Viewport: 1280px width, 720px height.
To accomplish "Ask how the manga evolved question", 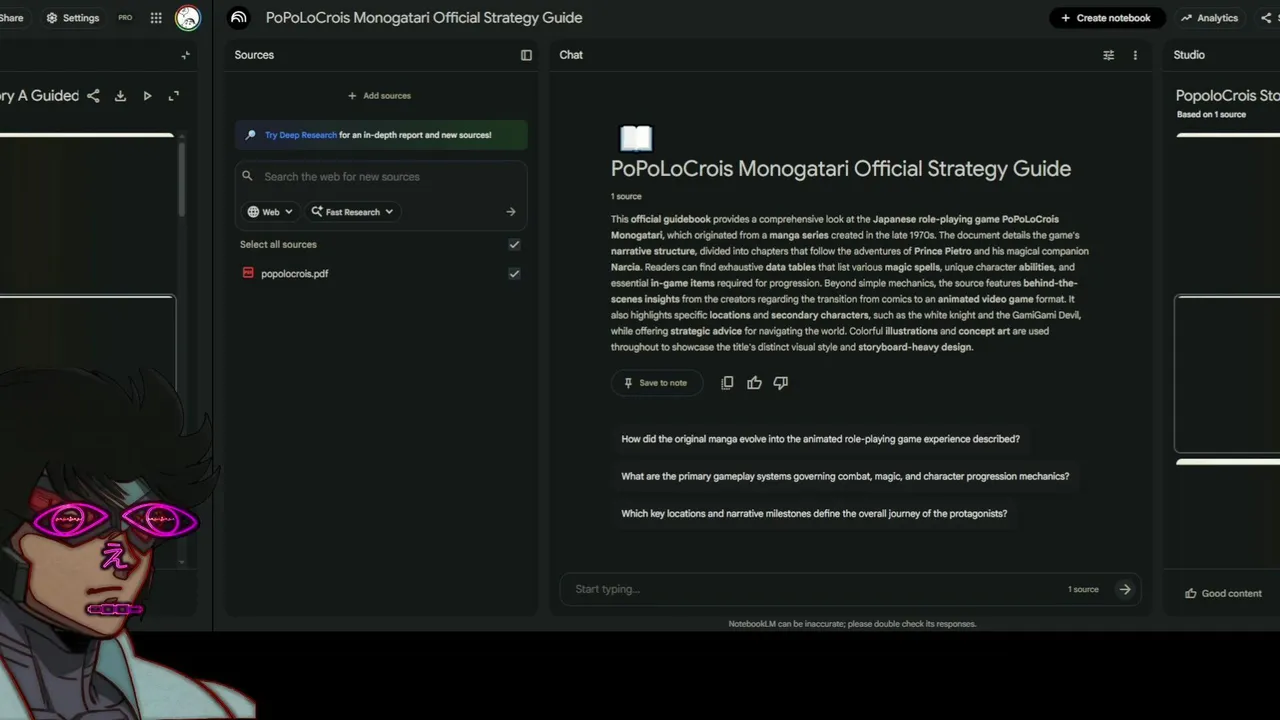I will click(821, 439).
